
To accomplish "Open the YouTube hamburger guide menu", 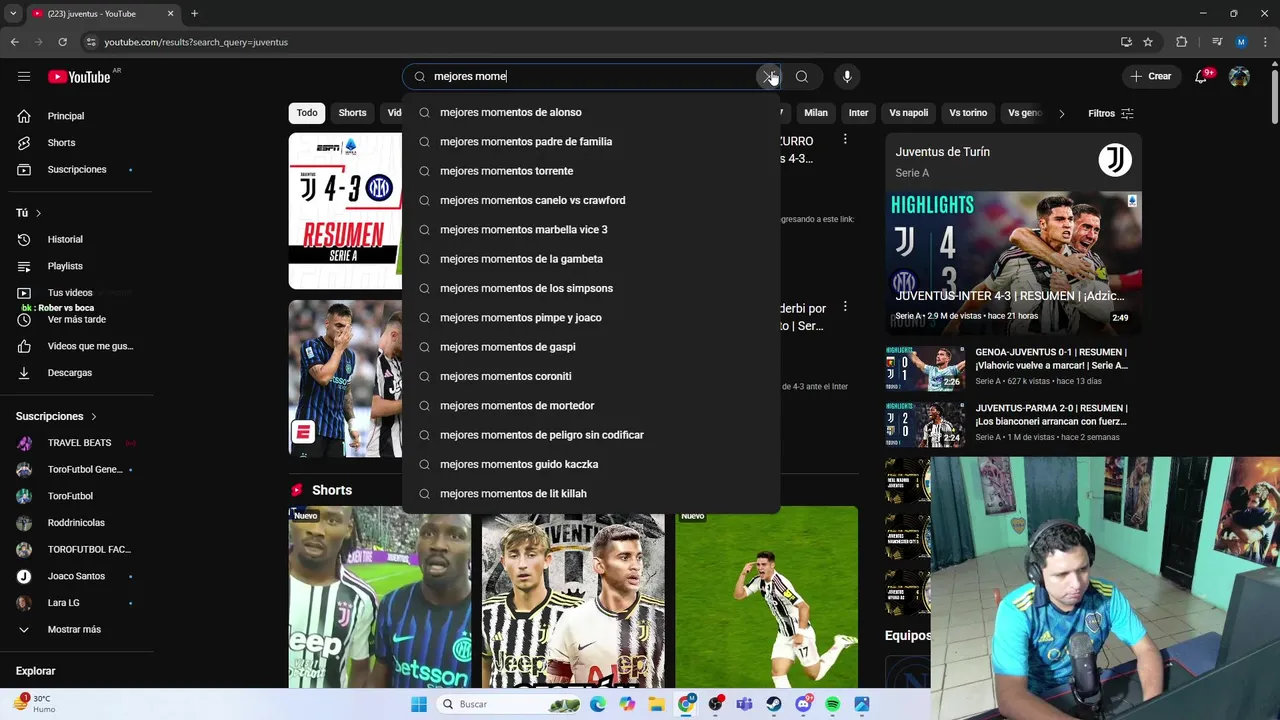I will coord(24,76).
